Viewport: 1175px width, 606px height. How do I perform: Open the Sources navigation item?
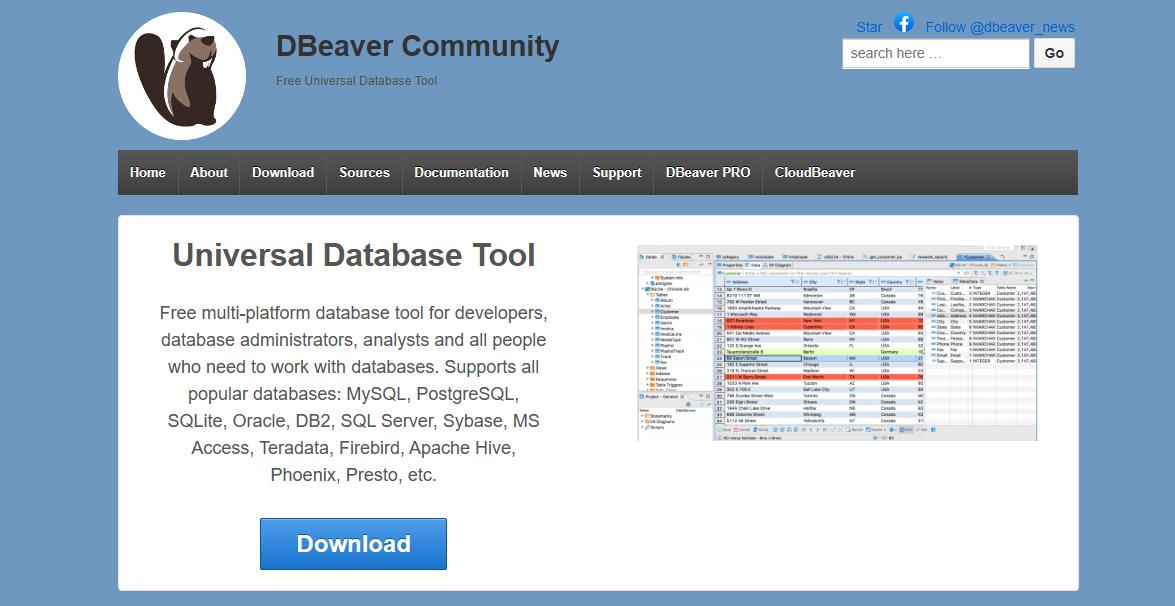(x=363, y=172)
